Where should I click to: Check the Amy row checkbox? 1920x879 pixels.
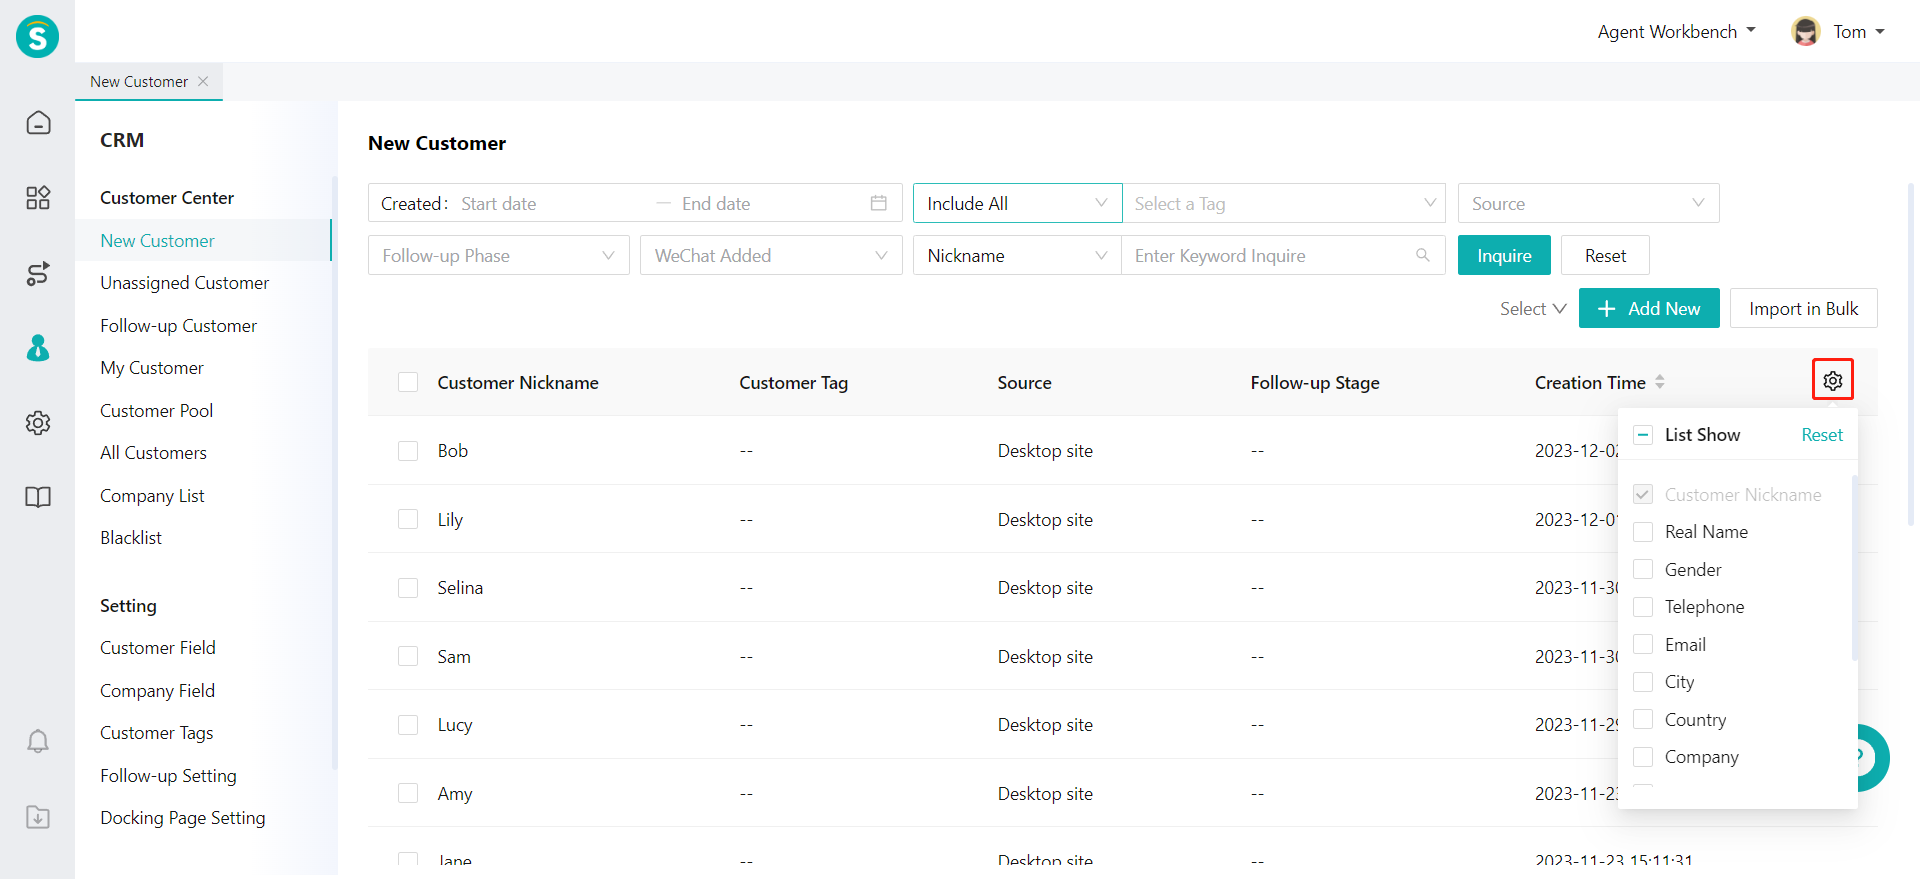coord(408,793)
